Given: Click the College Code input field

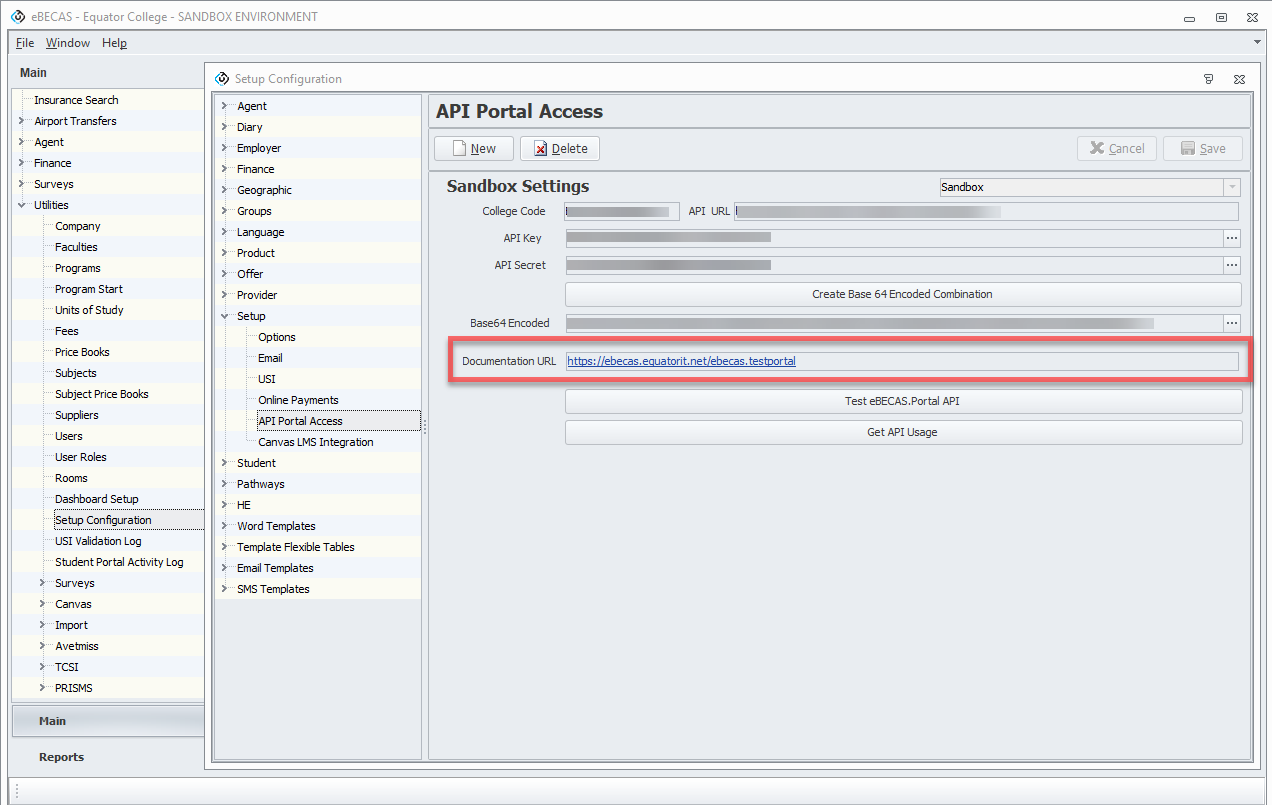Looking at the screenshot, I should 621,211.
